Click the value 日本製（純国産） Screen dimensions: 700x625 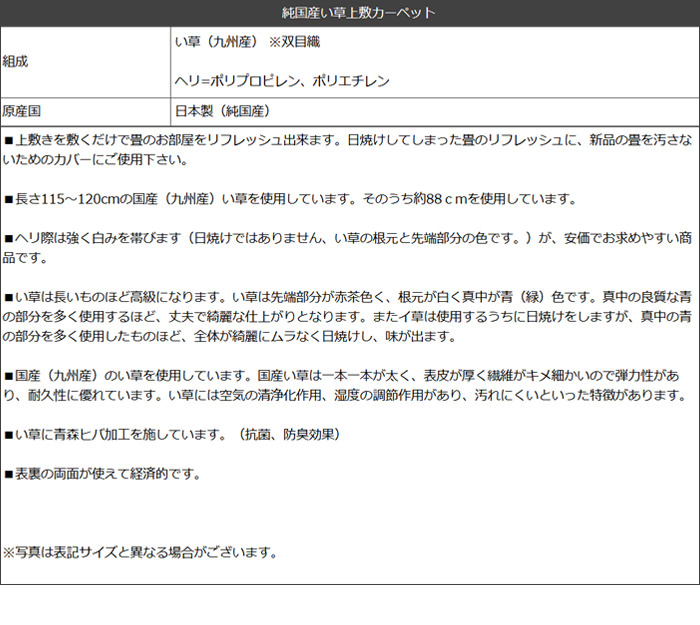[223, 111]
